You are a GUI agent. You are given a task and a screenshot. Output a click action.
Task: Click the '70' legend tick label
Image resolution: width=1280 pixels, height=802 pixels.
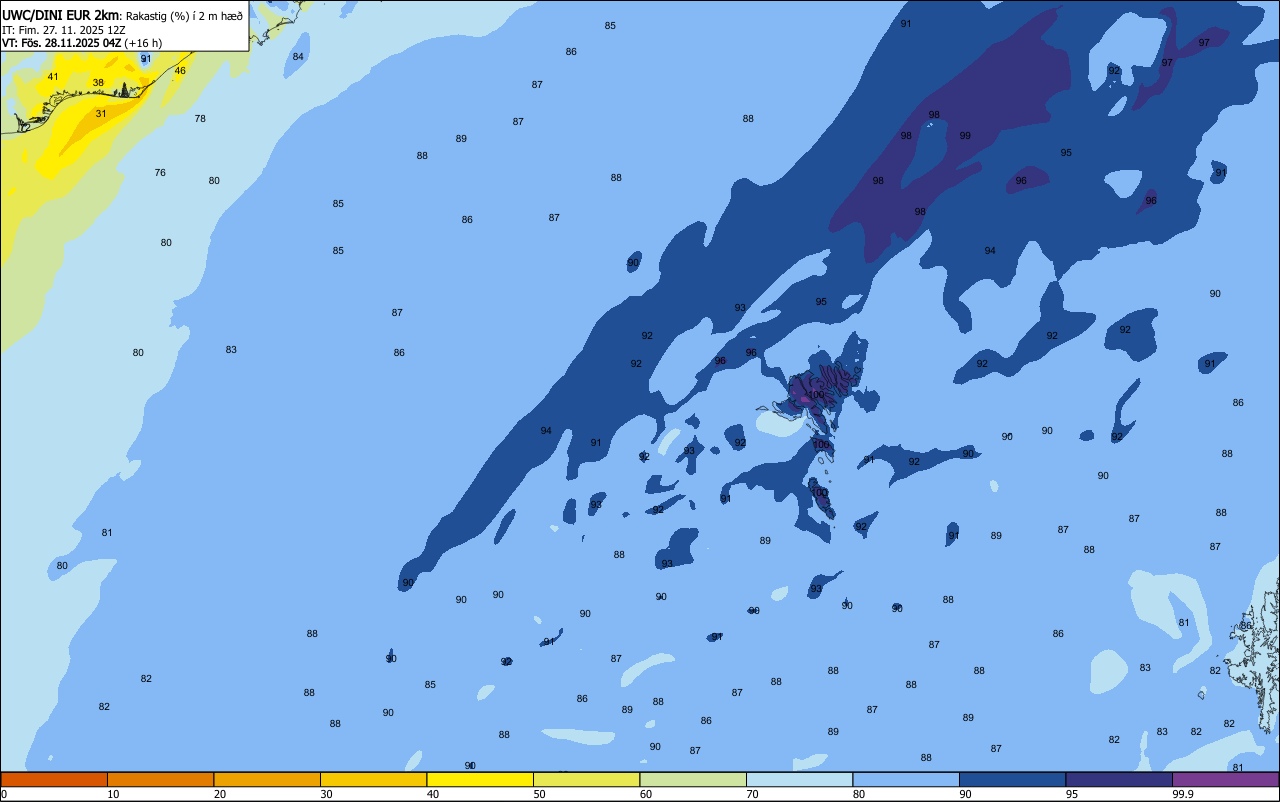753,794
